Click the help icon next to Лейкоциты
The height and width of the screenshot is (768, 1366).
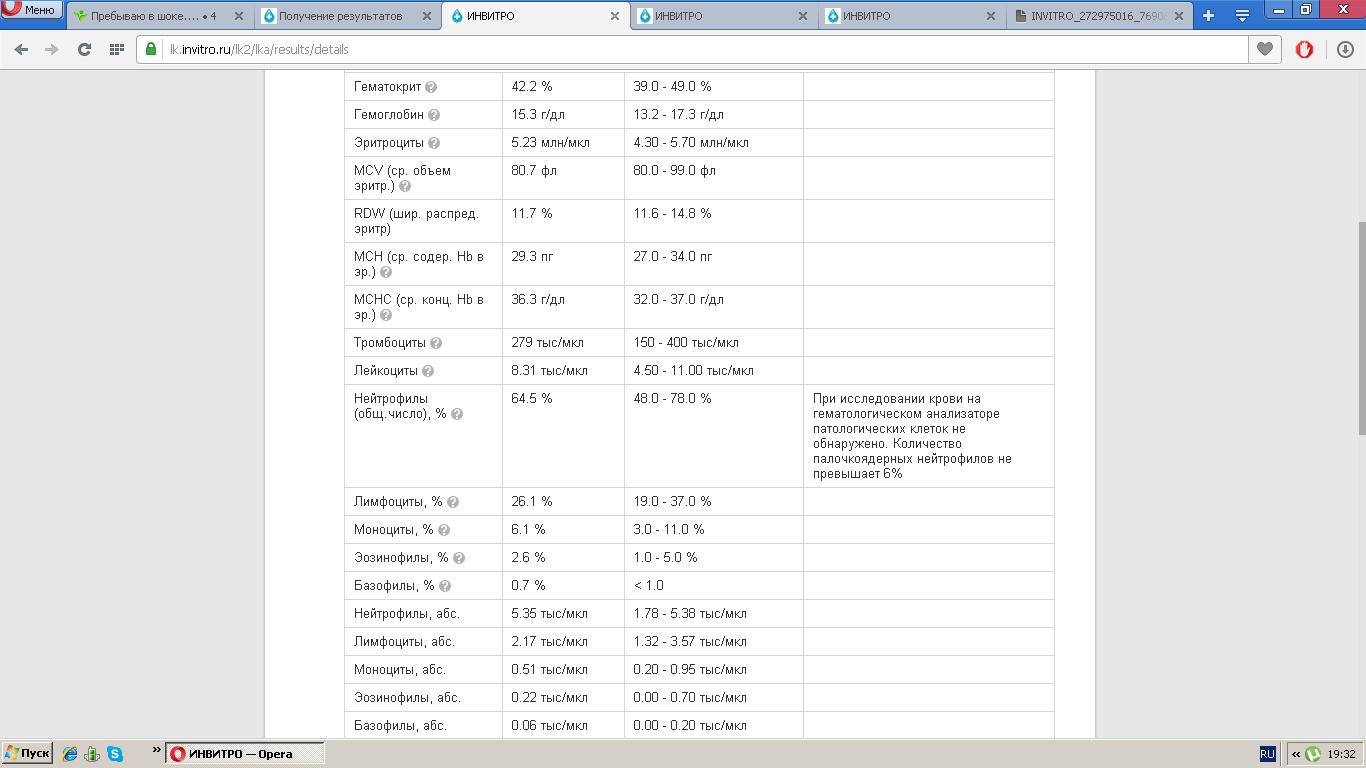(x=428, y=371)
